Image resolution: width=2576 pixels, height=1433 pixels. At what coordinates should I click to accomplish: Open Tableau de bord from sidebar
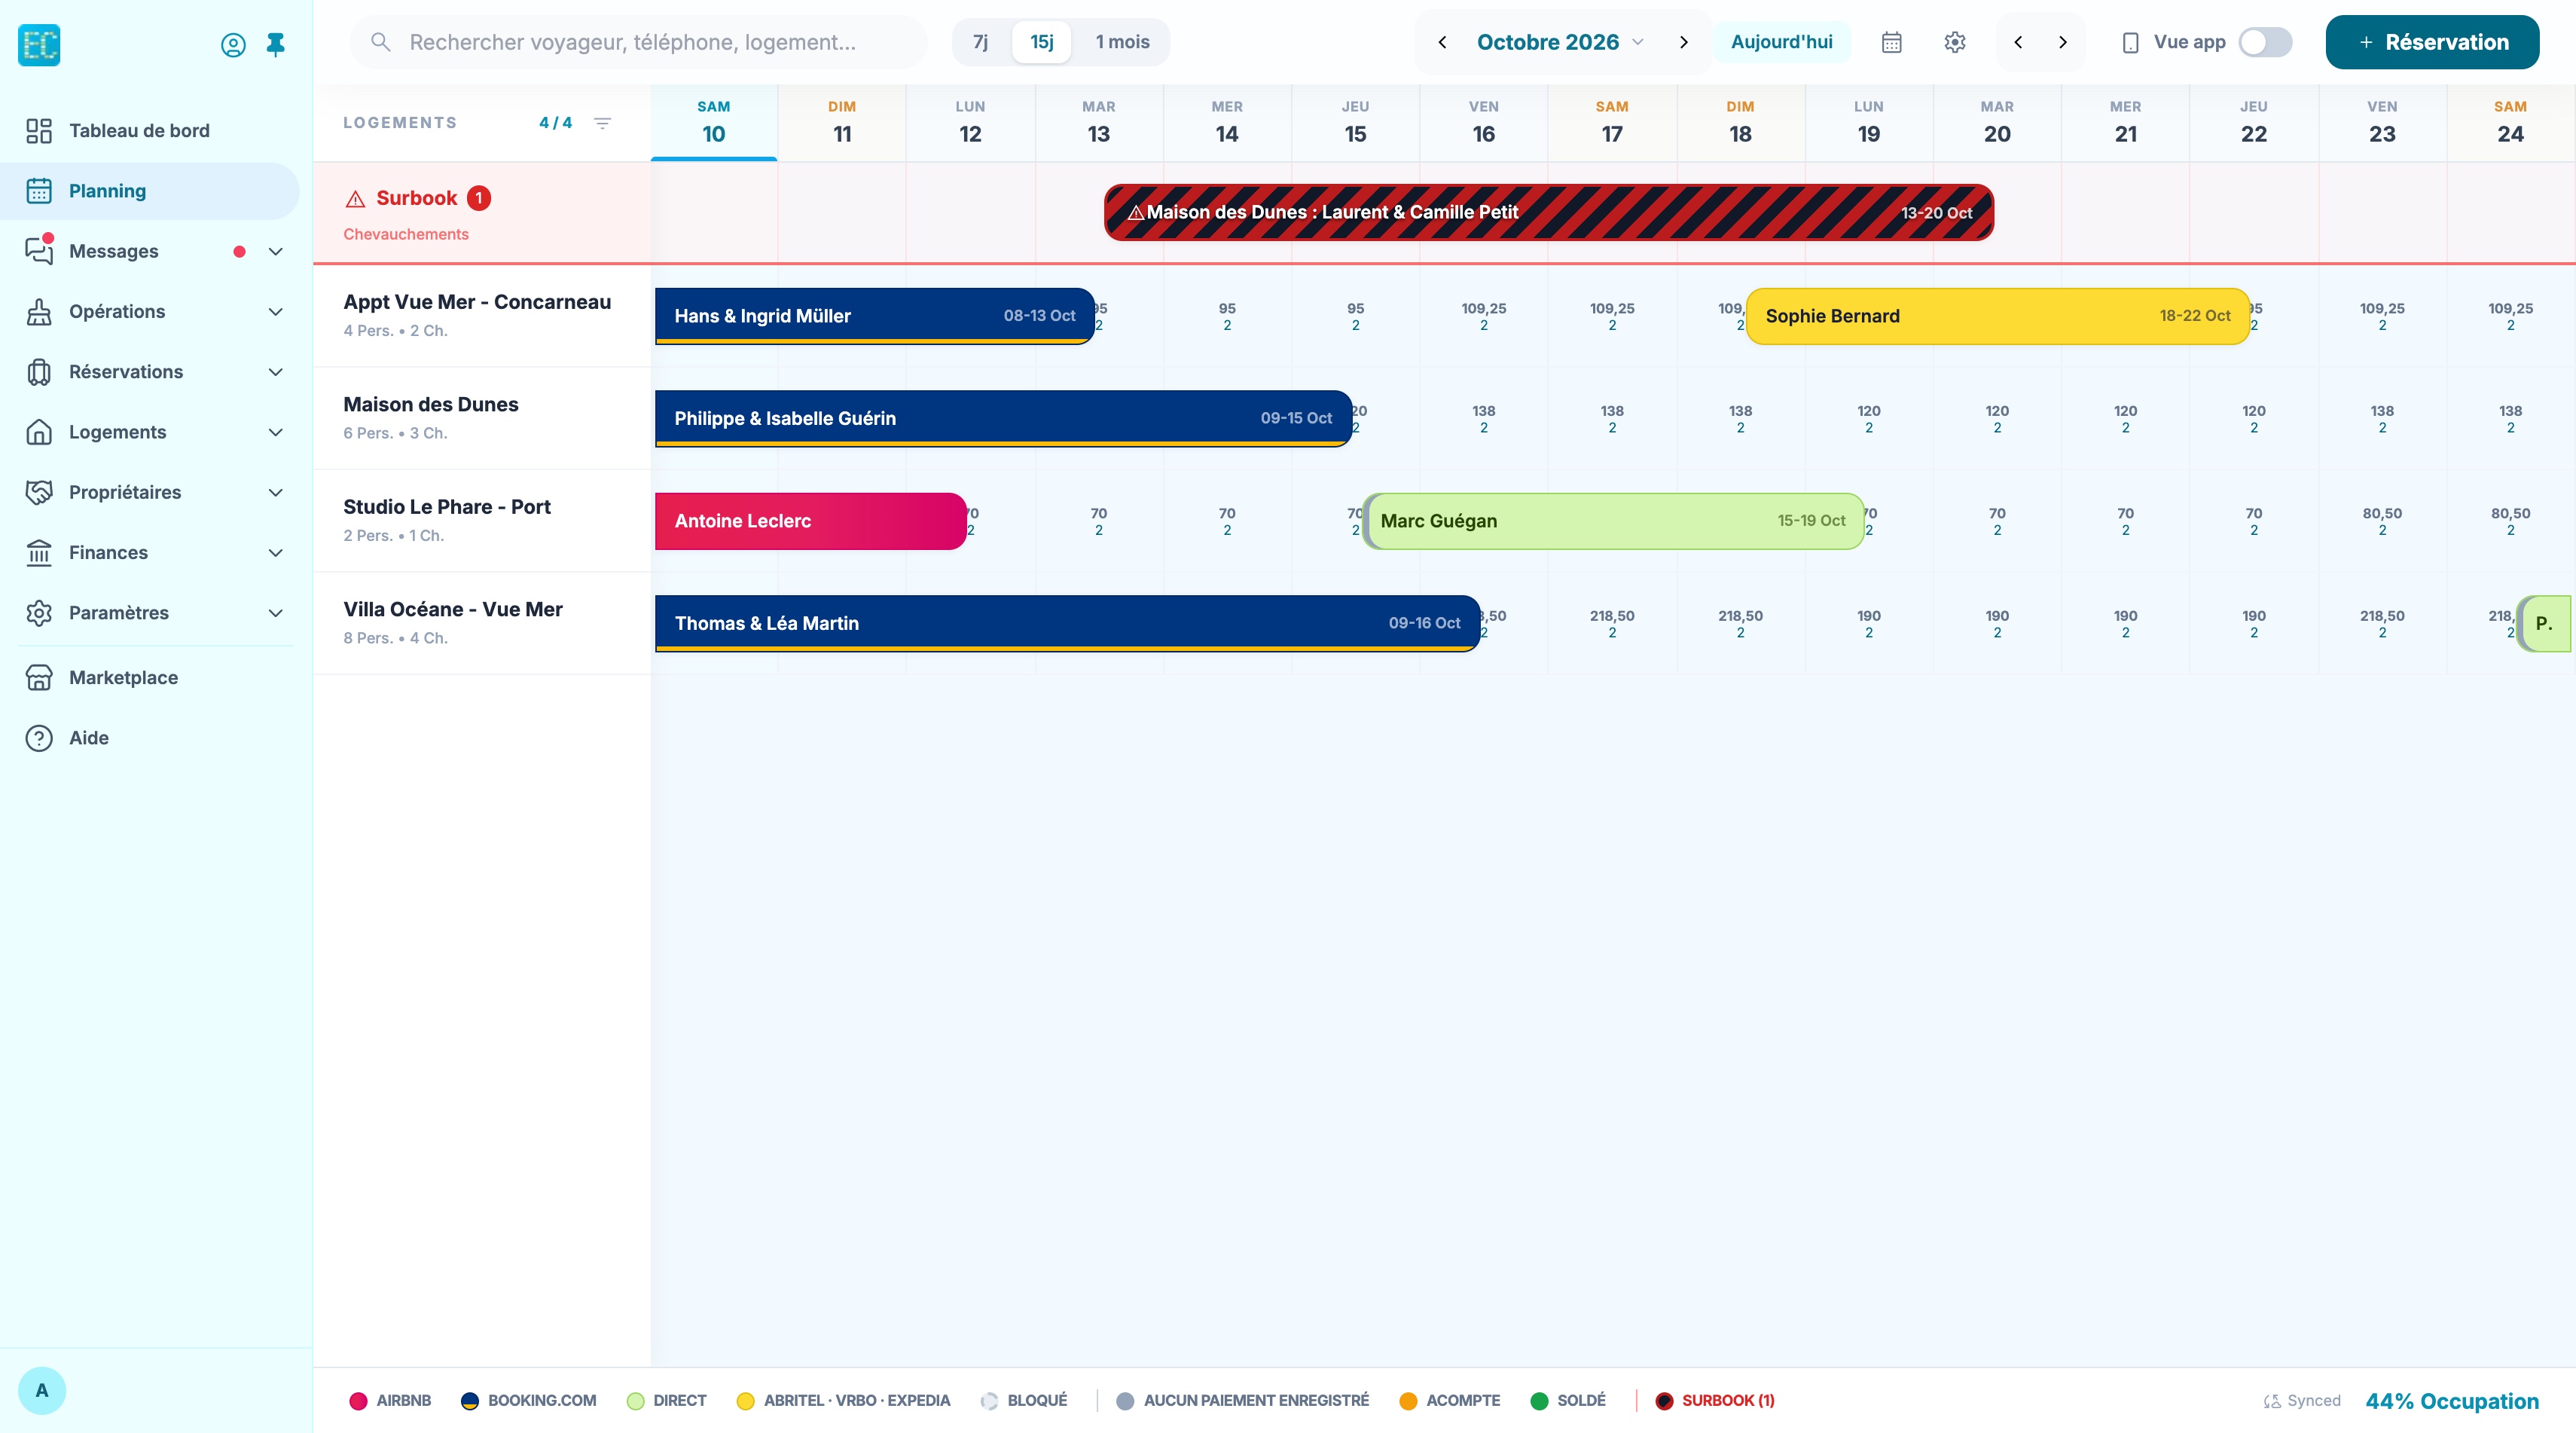click(x=150, y=131)
